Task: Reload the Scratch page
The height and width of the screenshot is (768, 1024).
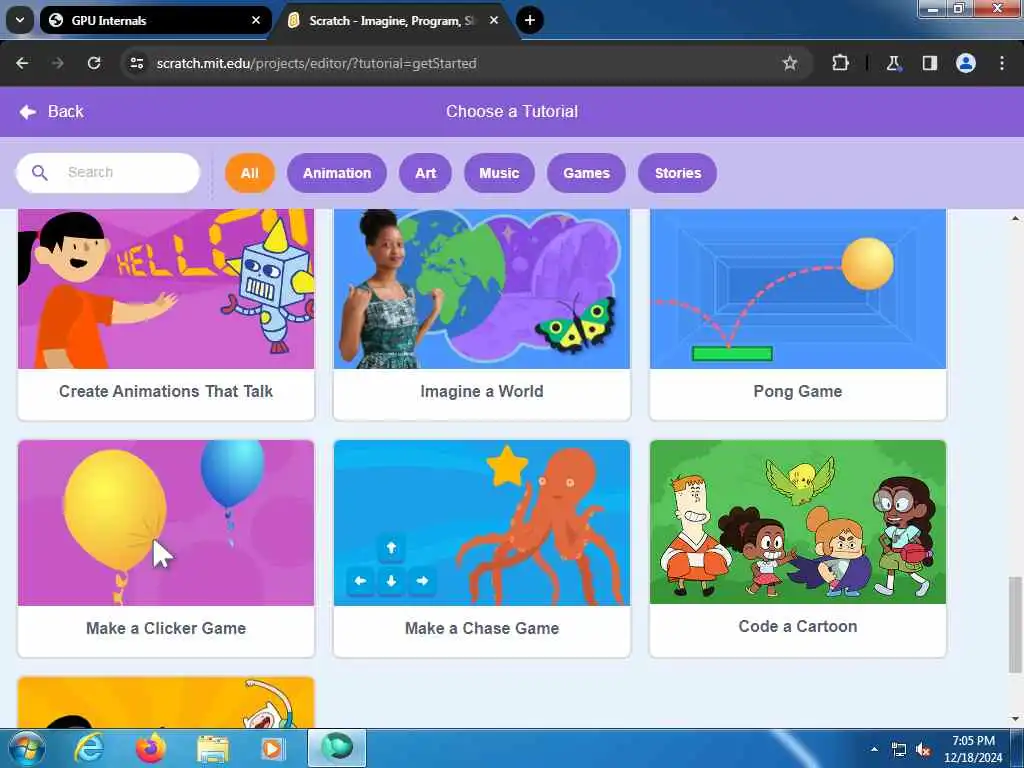Action: point(94,63)
